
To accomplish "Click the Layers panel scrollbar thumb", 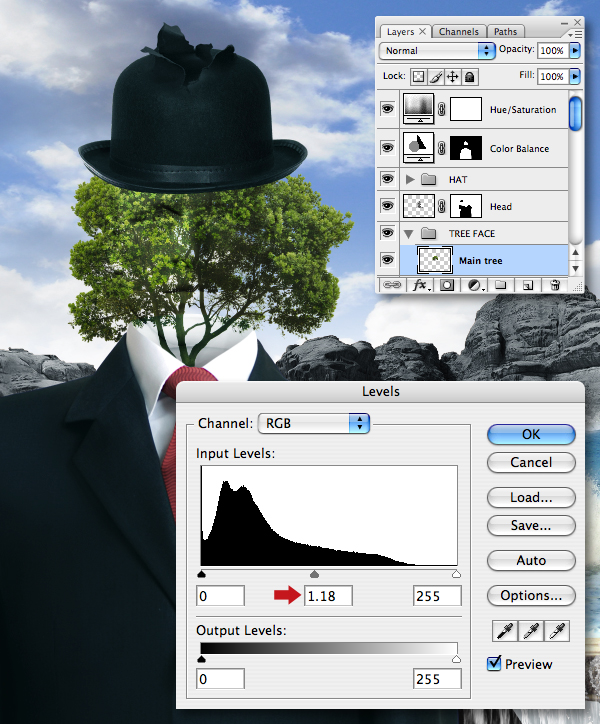I will 576,114.
